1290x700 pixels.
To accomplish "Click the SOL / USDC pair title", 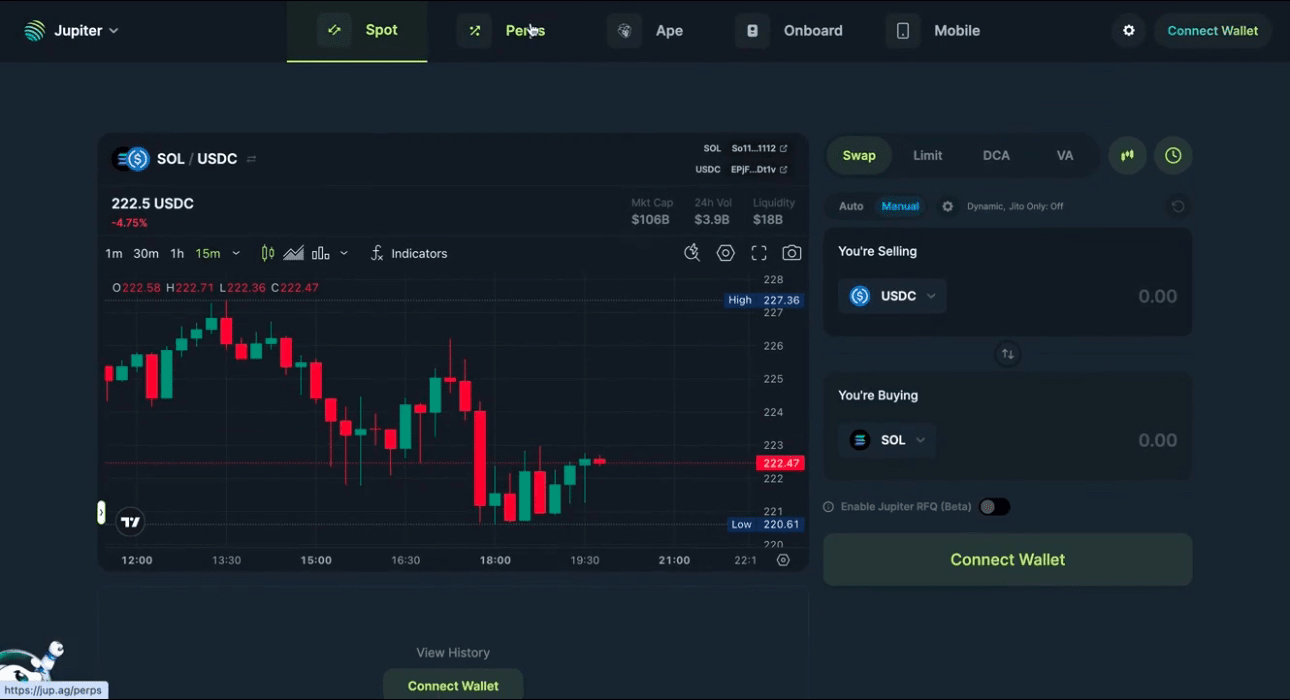I will click(x=197, y=159).
